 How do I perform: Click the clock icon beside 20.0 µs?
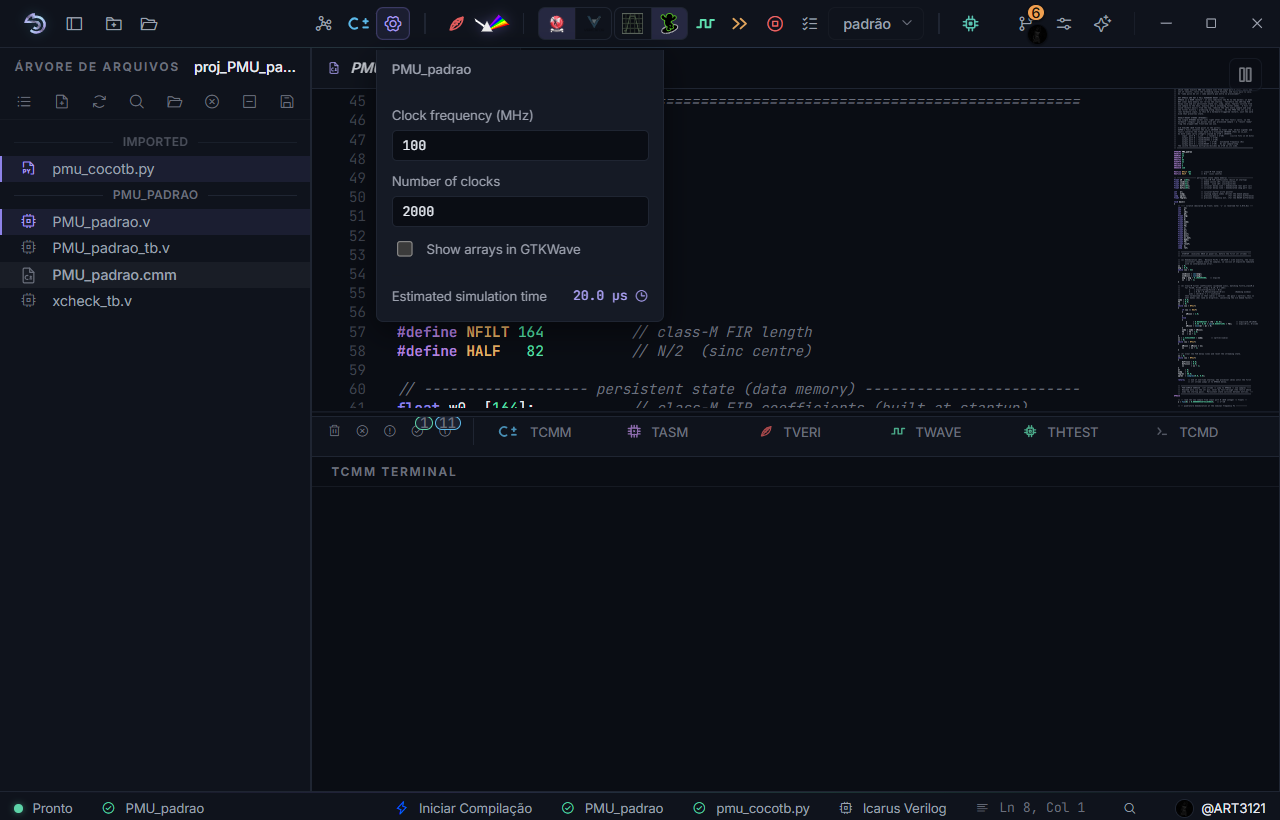click(x=642, y=296)
